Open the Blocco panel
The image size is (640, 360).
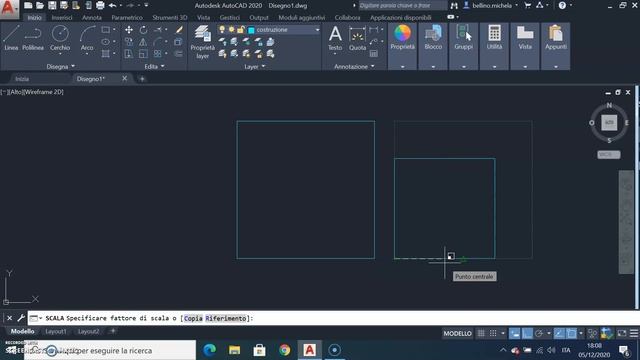pos(433,37)
